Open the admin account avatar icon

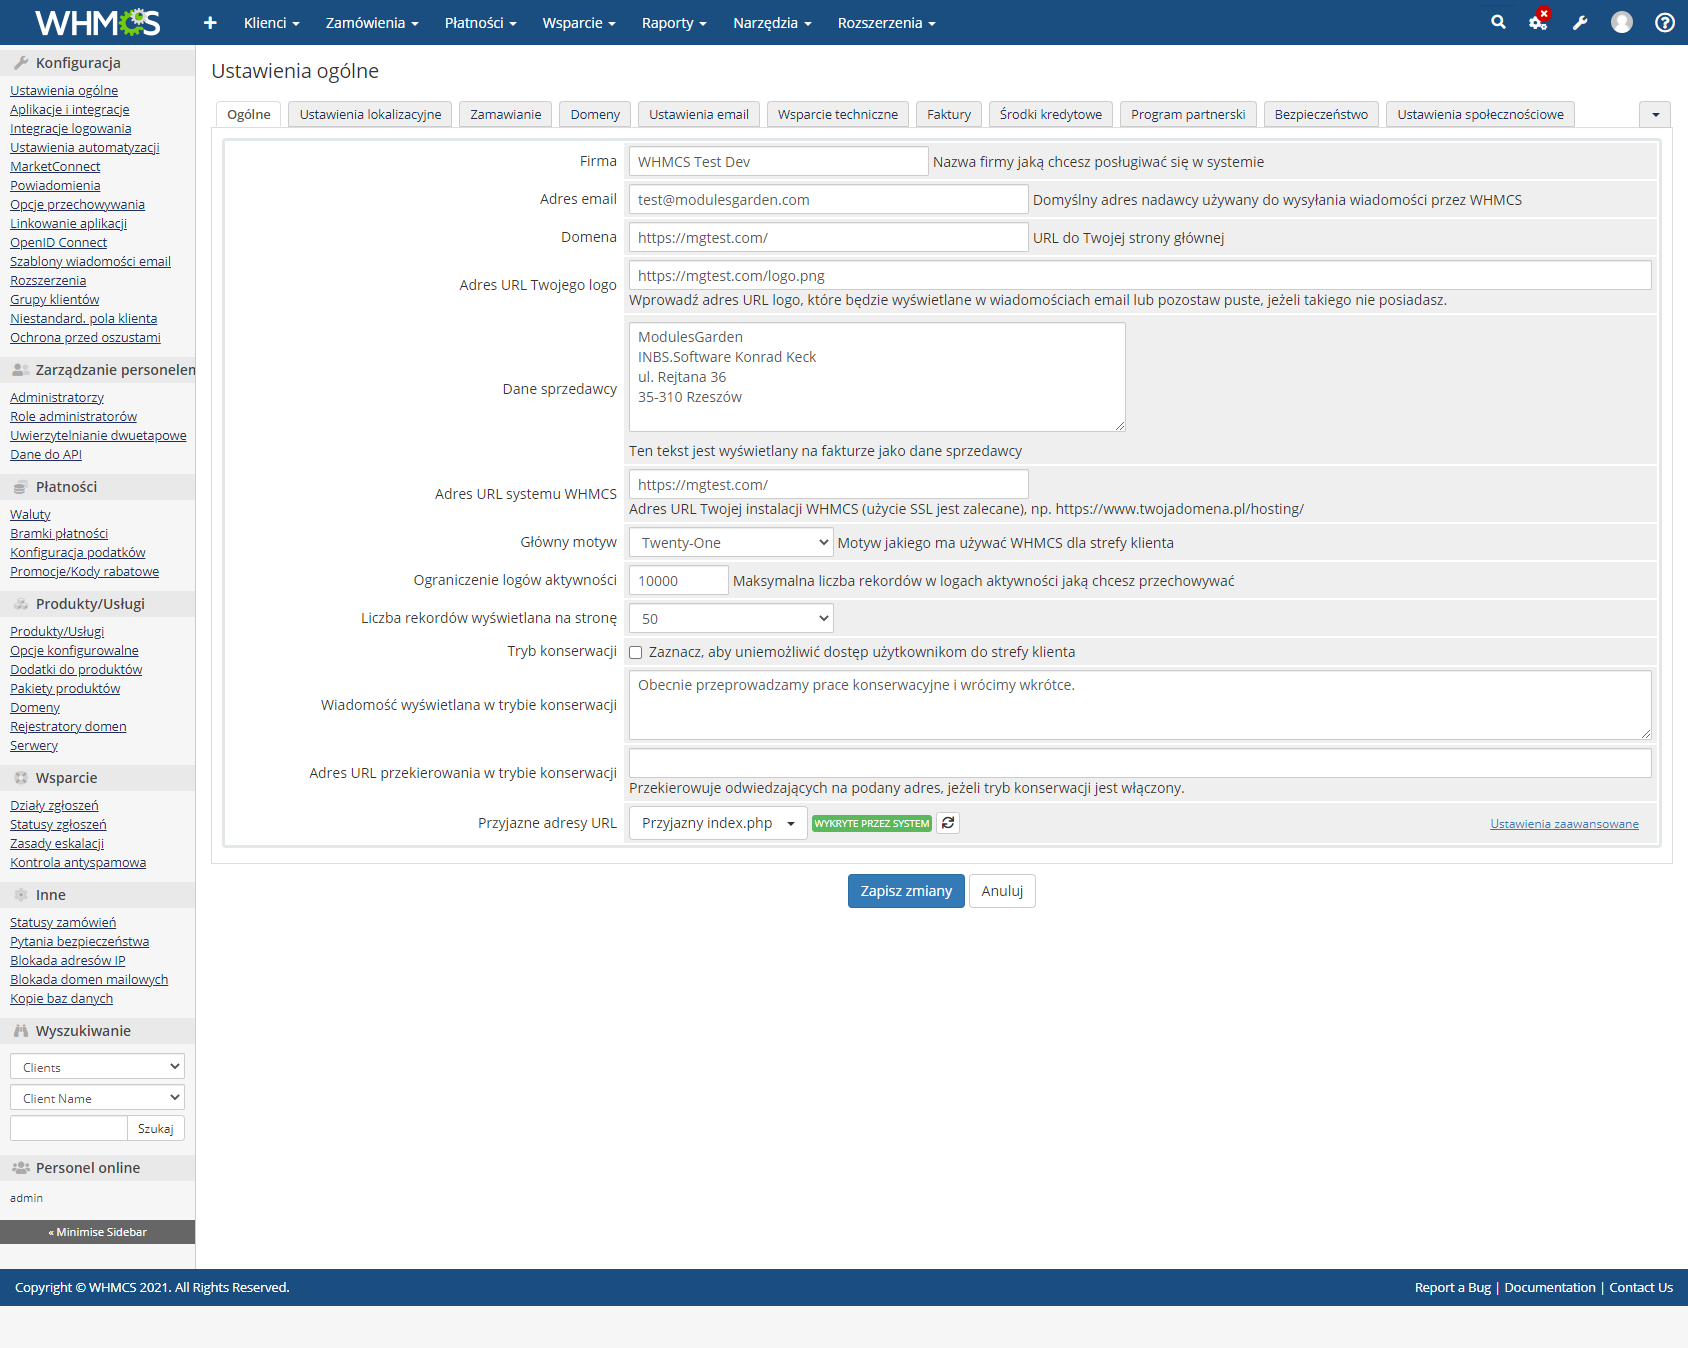(1621, 21)
